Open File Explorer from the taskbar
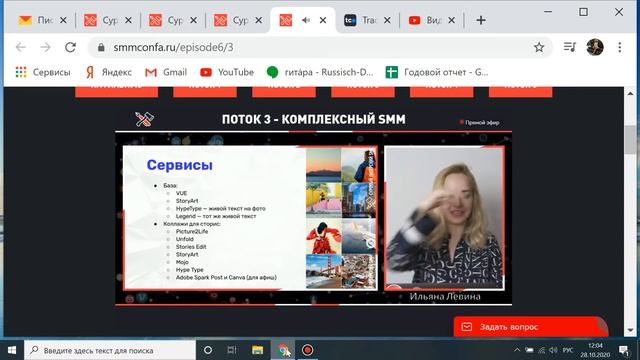Viewport: 640px width, 360px height. click(x=258, y=350)
